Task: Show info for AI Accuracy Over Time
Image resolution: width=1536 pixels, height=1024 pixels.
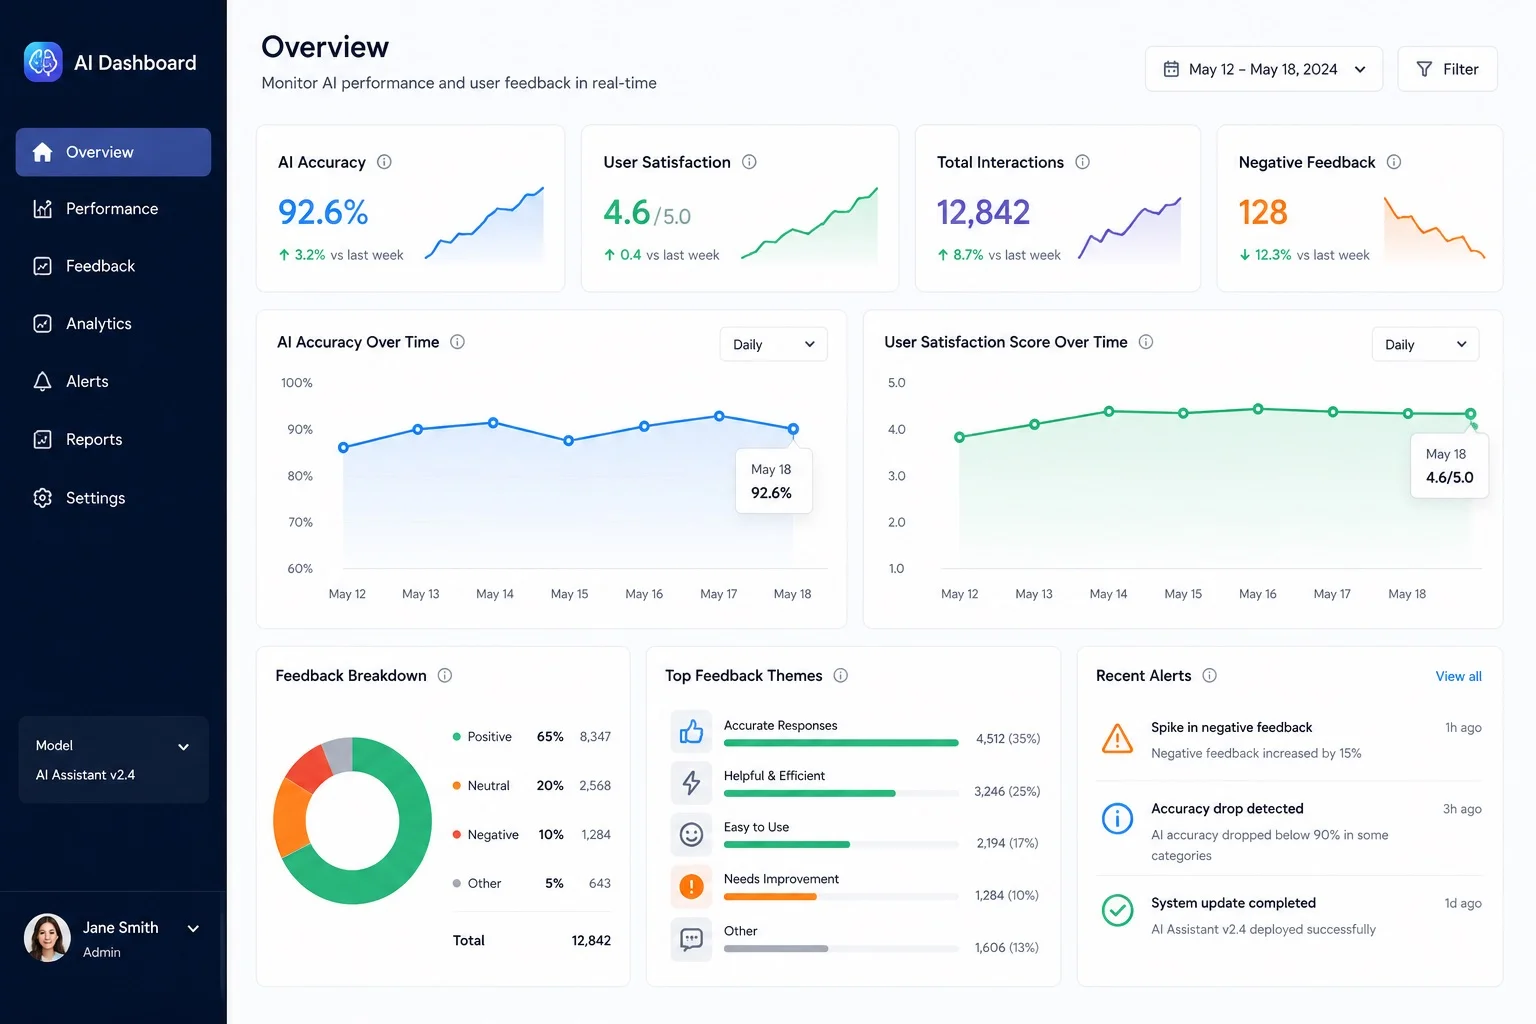Action: coord(457,342)
